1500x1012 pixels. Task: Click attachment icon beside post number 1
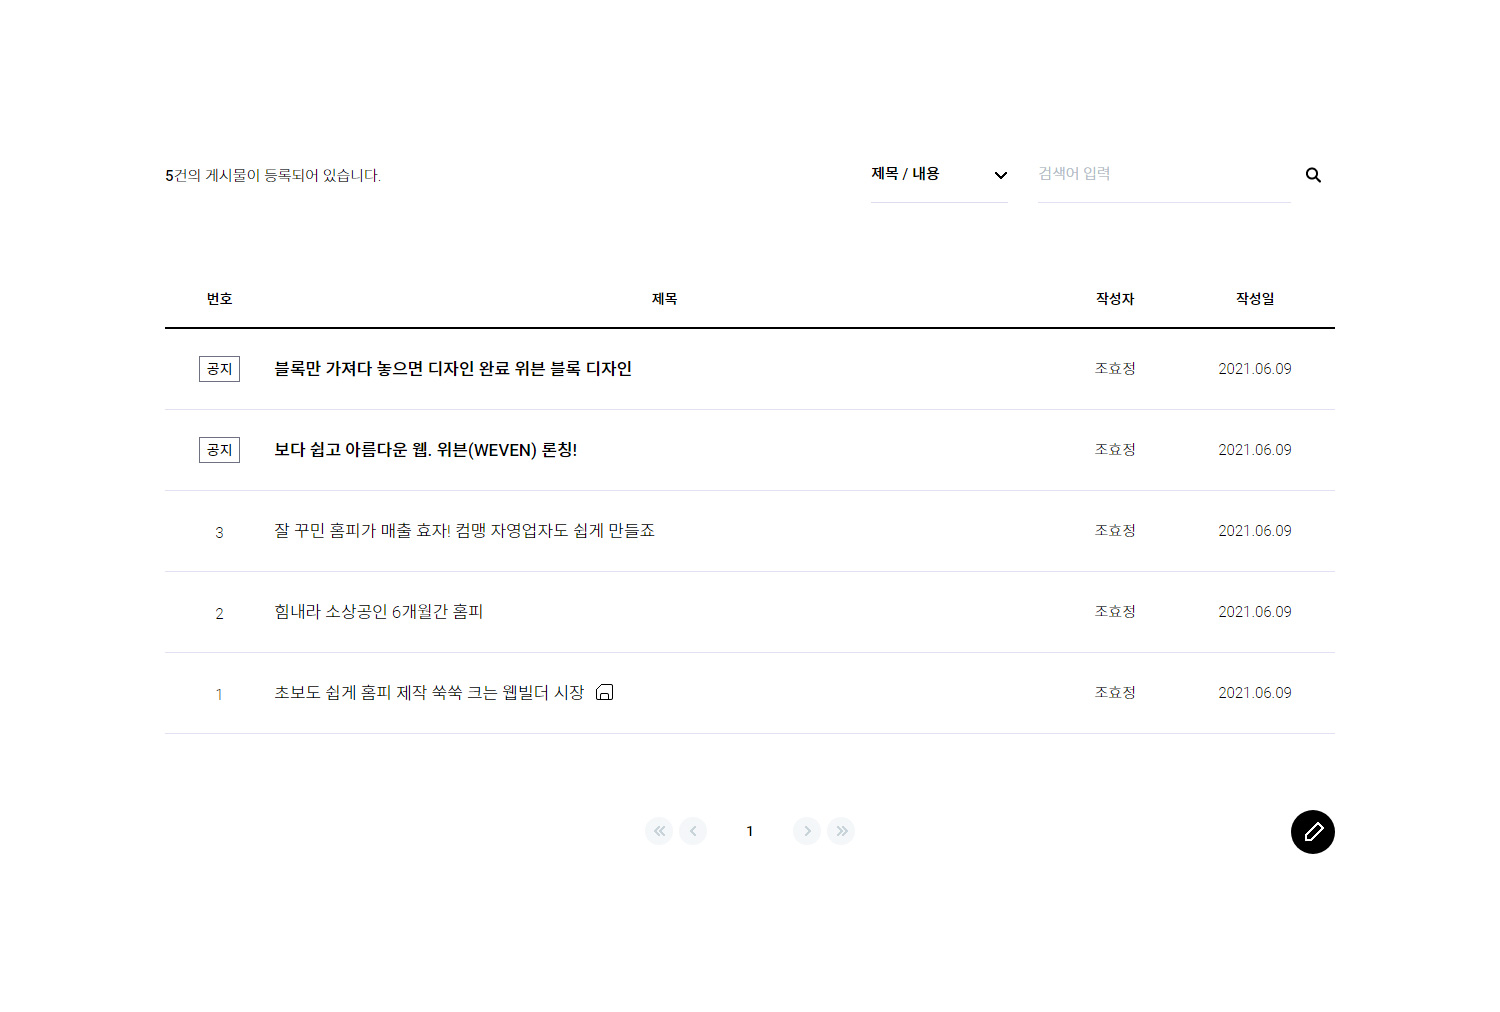(604, 692)
